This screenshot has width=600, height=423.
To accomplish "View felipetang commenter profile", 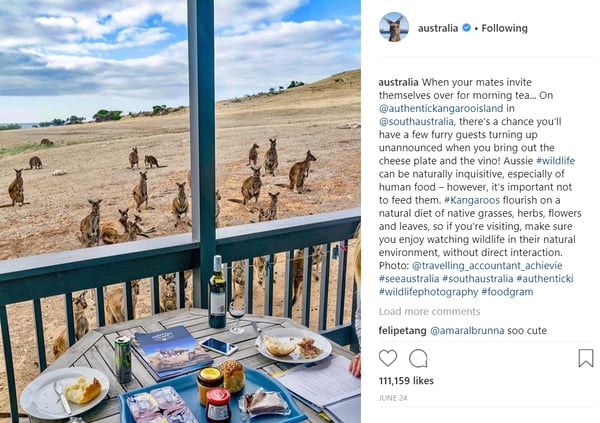I will (402, 330).
